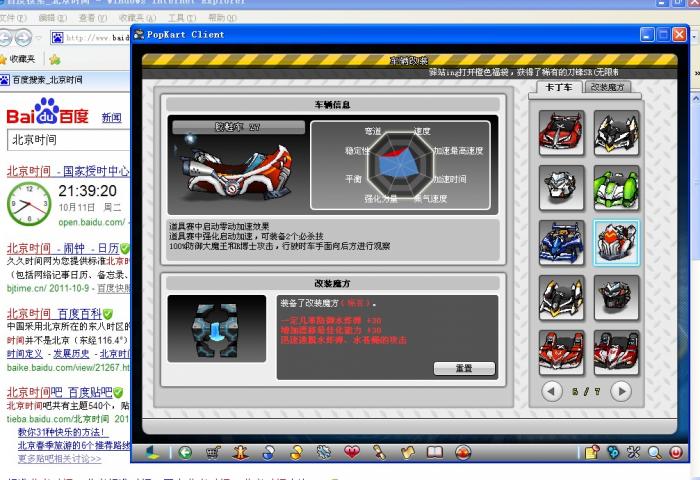The image size is (700, 480).
Task: Click the PopKart Client title bar icon
Action: click(x=139, y=34)
